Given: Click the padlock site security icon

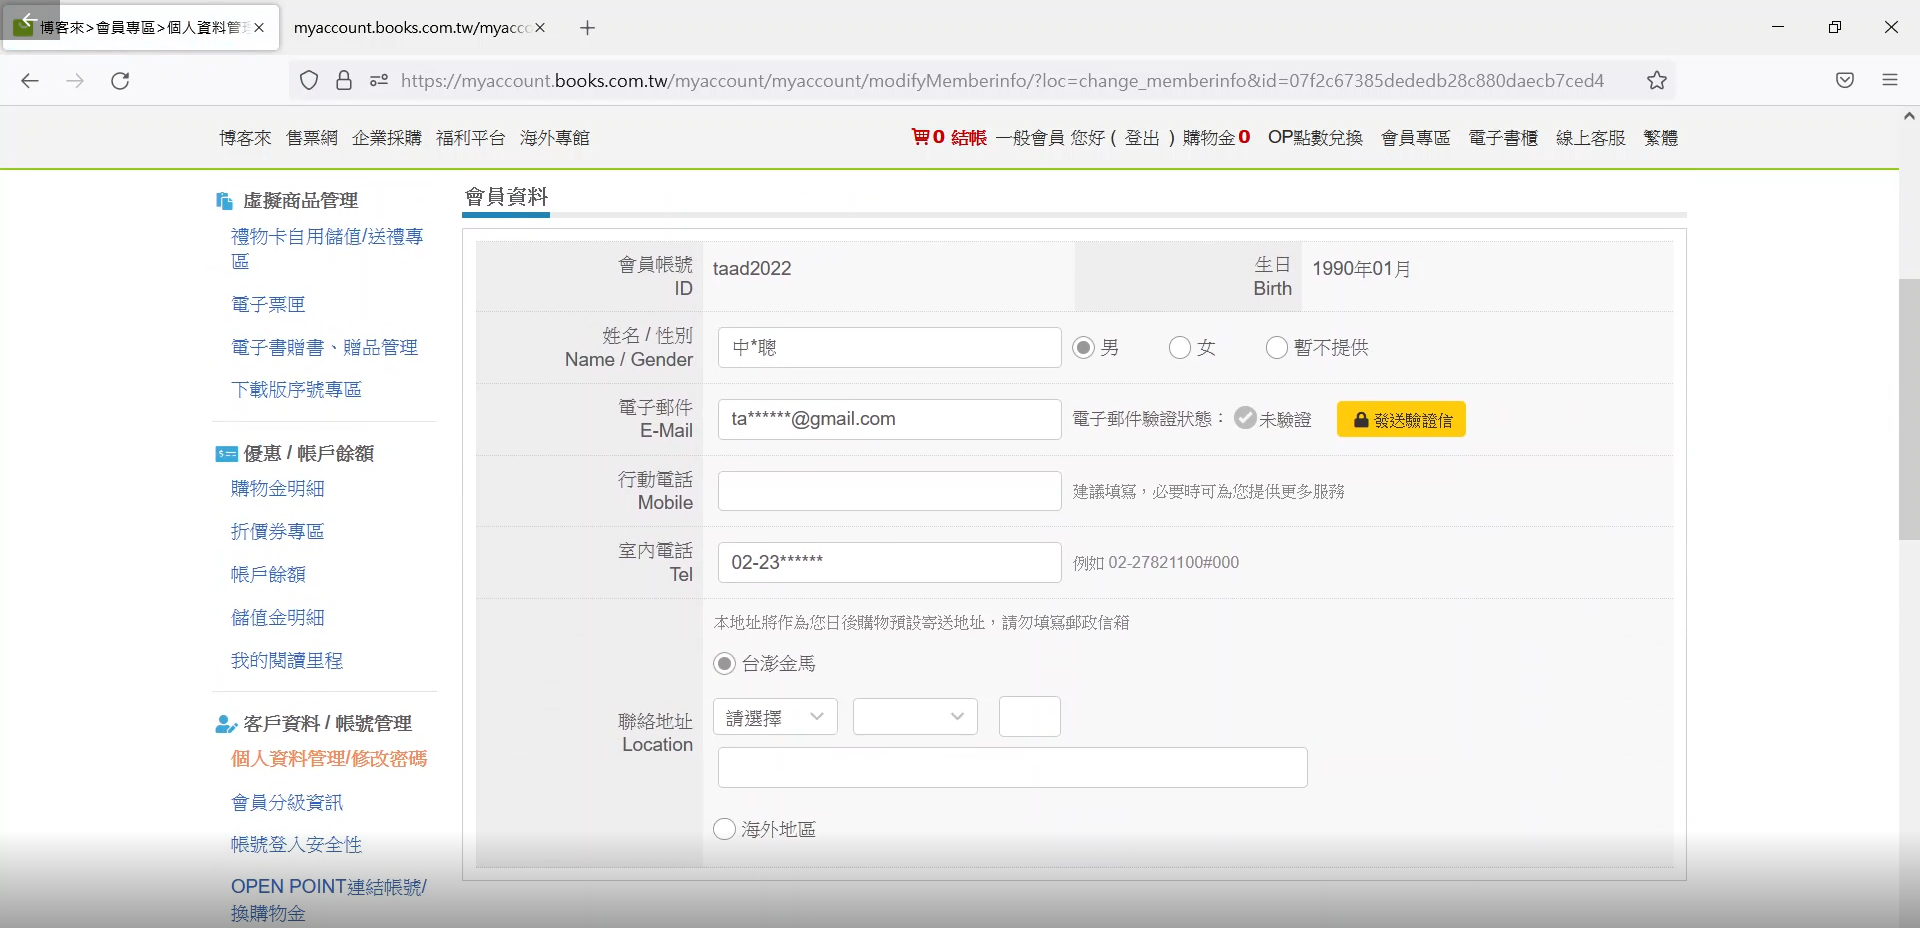Looking at the screenshot, I should pyautogui.click(x=344, y=81).
